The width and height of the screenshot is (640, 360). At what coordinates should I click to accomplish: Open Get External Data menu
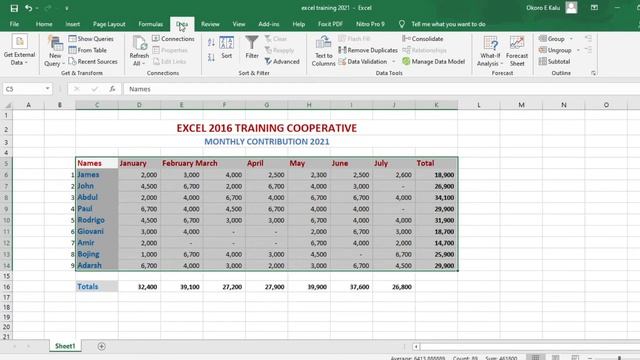click(x=19, y=51)
